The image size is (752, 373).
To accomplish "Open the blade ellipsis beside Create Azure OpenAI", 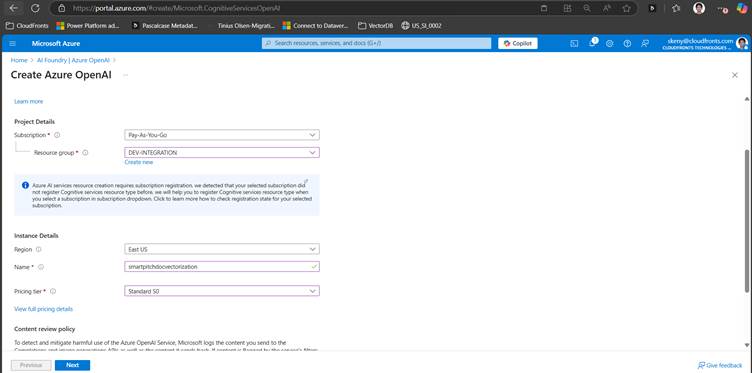I will pos(126,75).
